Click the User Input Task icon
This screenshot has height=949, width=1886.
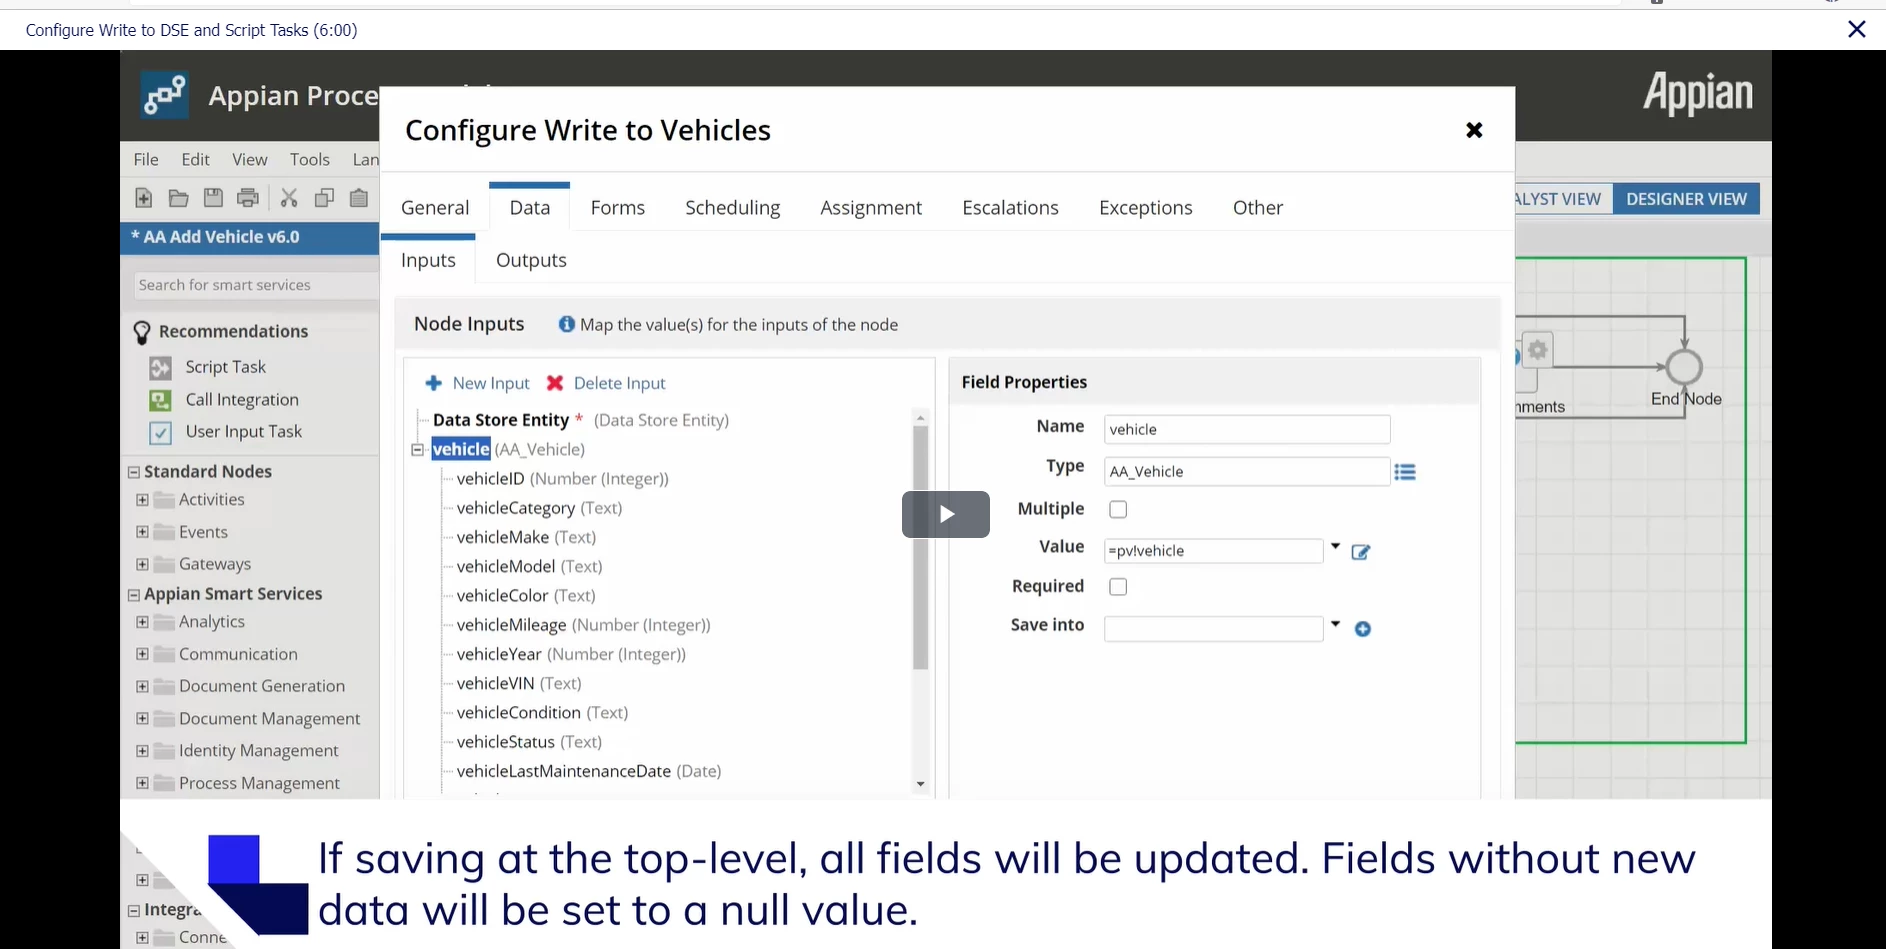(x=160, y=433)
